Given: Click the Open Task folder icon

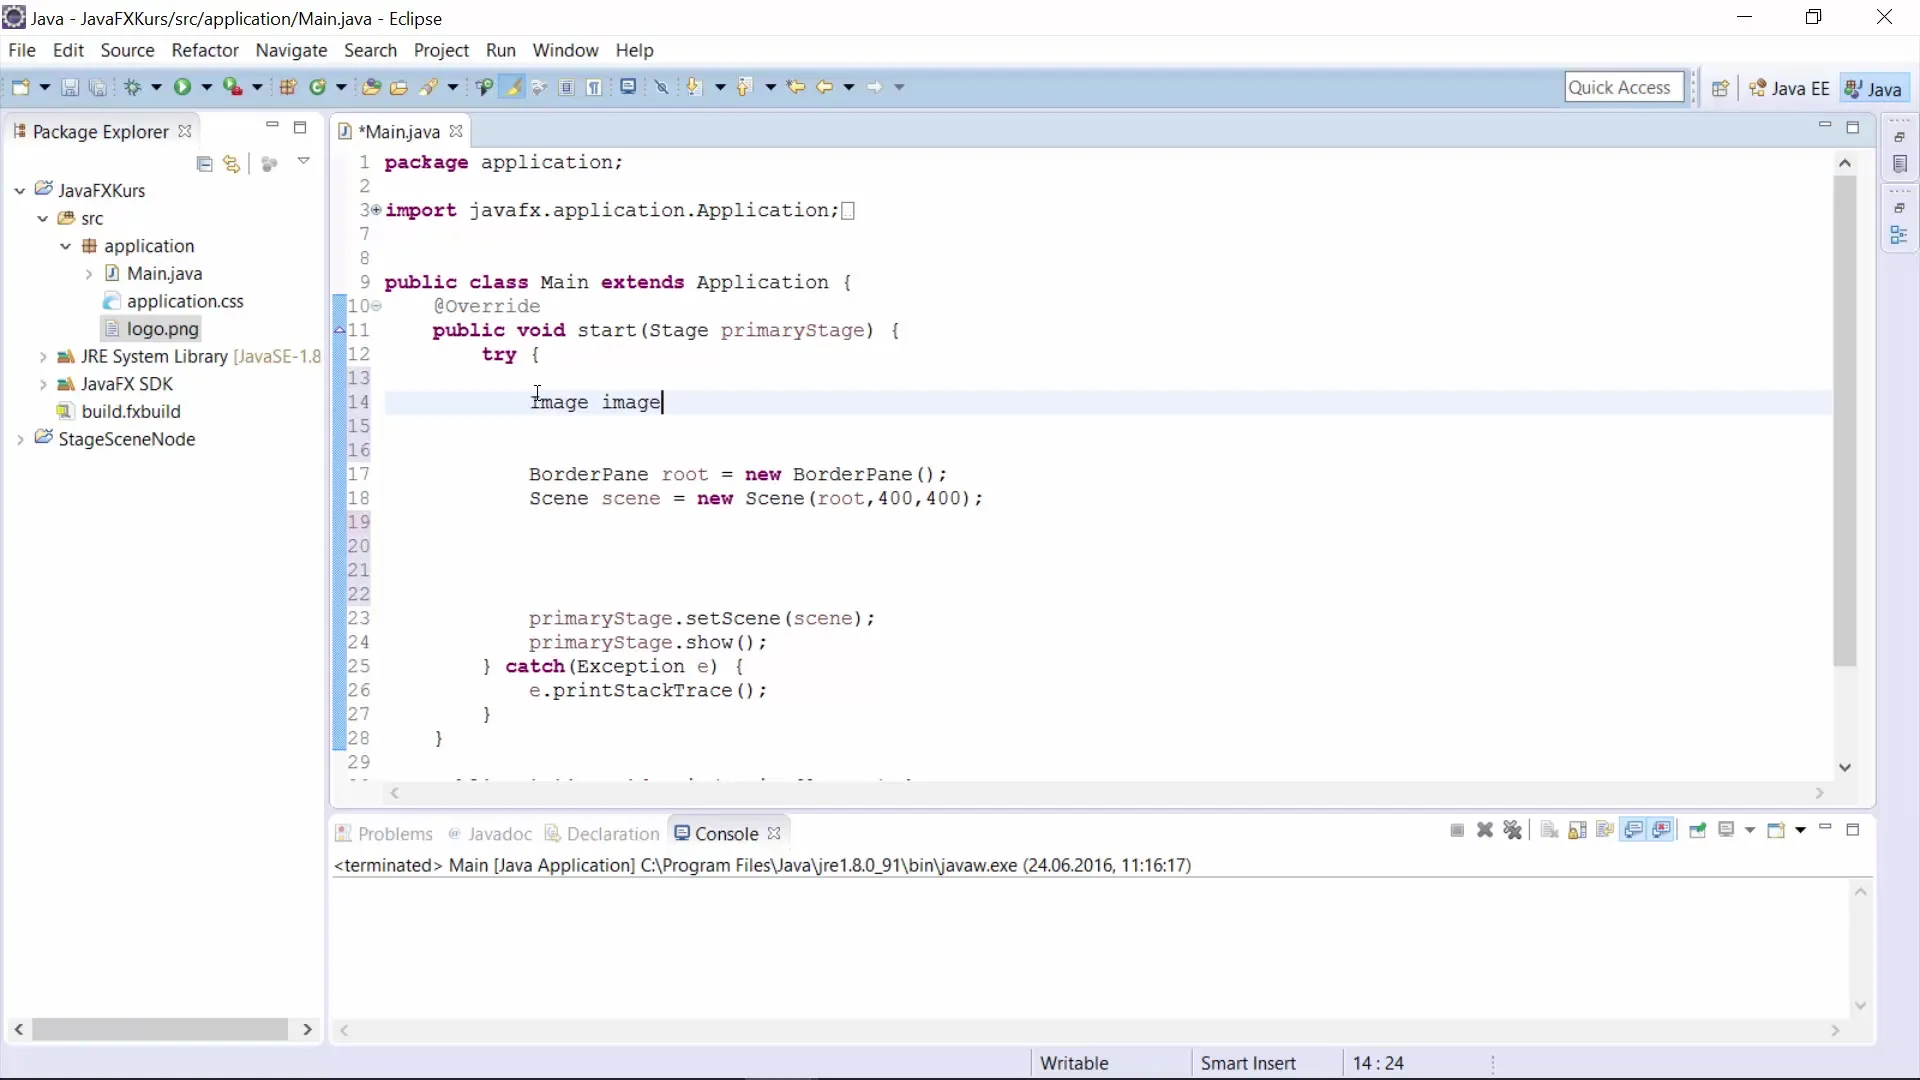Looking at the screenshot, I should click(x=398, y=88).
